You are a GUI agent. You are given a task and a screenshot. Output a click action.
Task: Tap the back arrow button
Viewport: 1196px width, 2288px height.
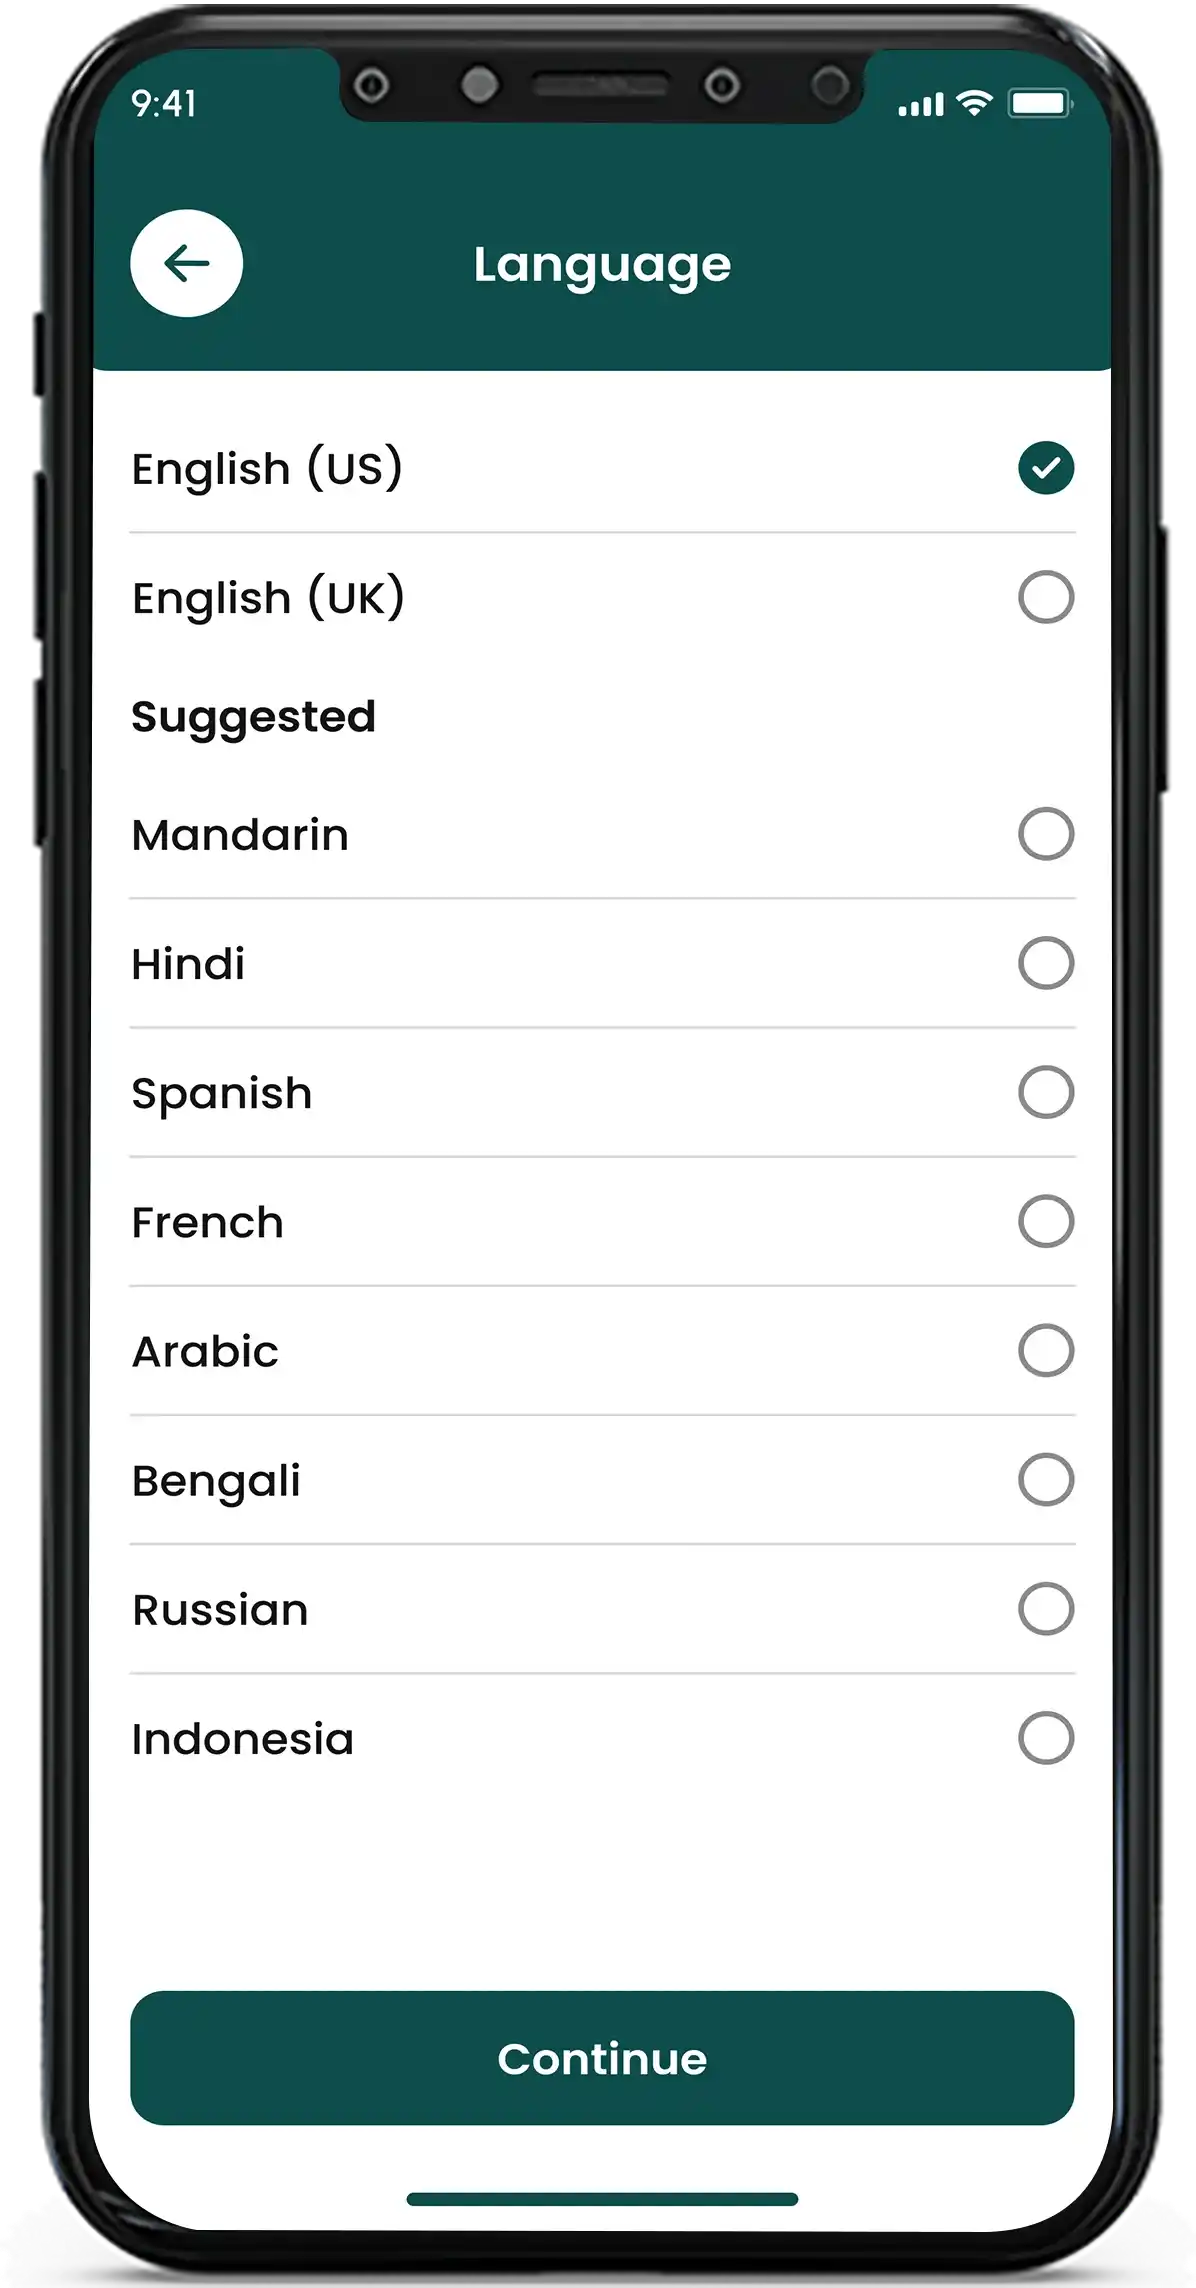click(x=186, y=264)
